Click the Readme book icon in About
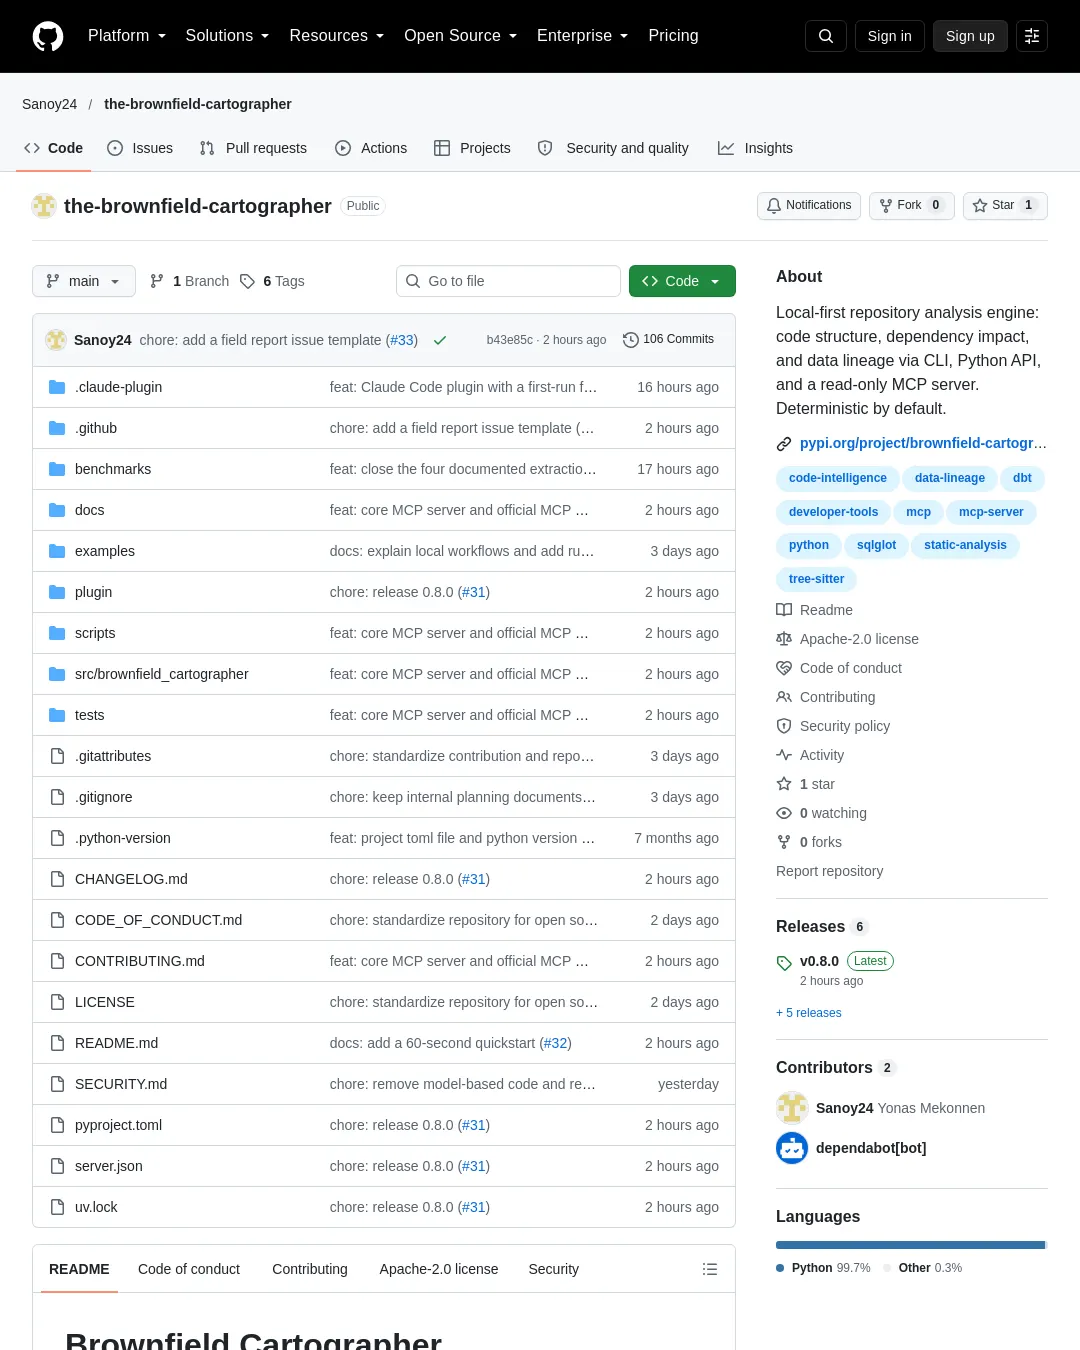Screen dimensions: 1080x1350 (784, 610)
